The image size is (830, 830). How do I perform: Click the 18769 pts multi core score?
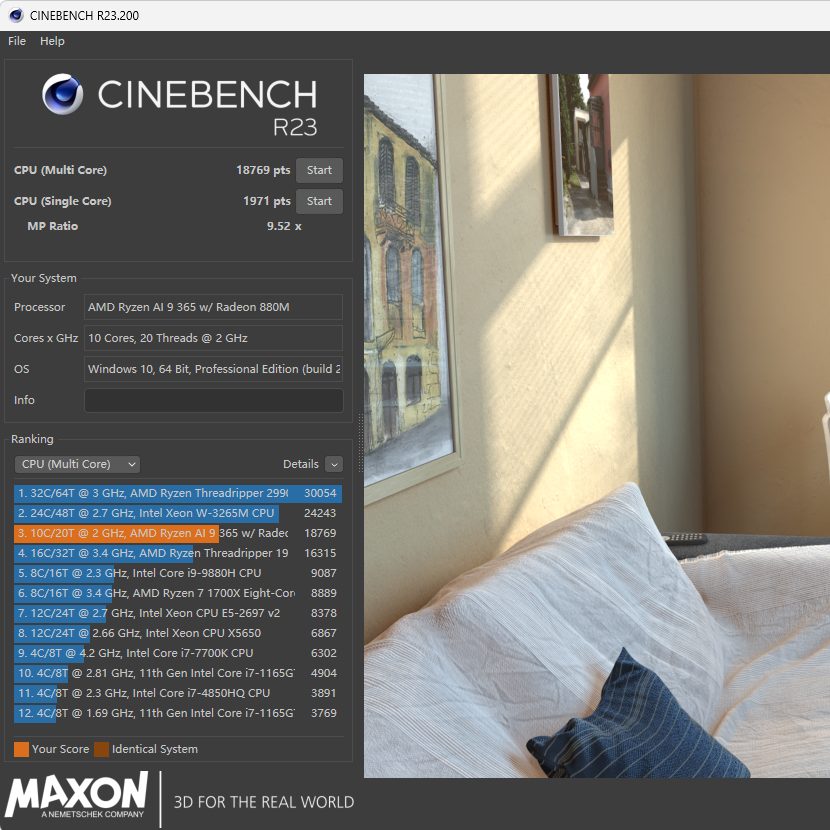263,170
